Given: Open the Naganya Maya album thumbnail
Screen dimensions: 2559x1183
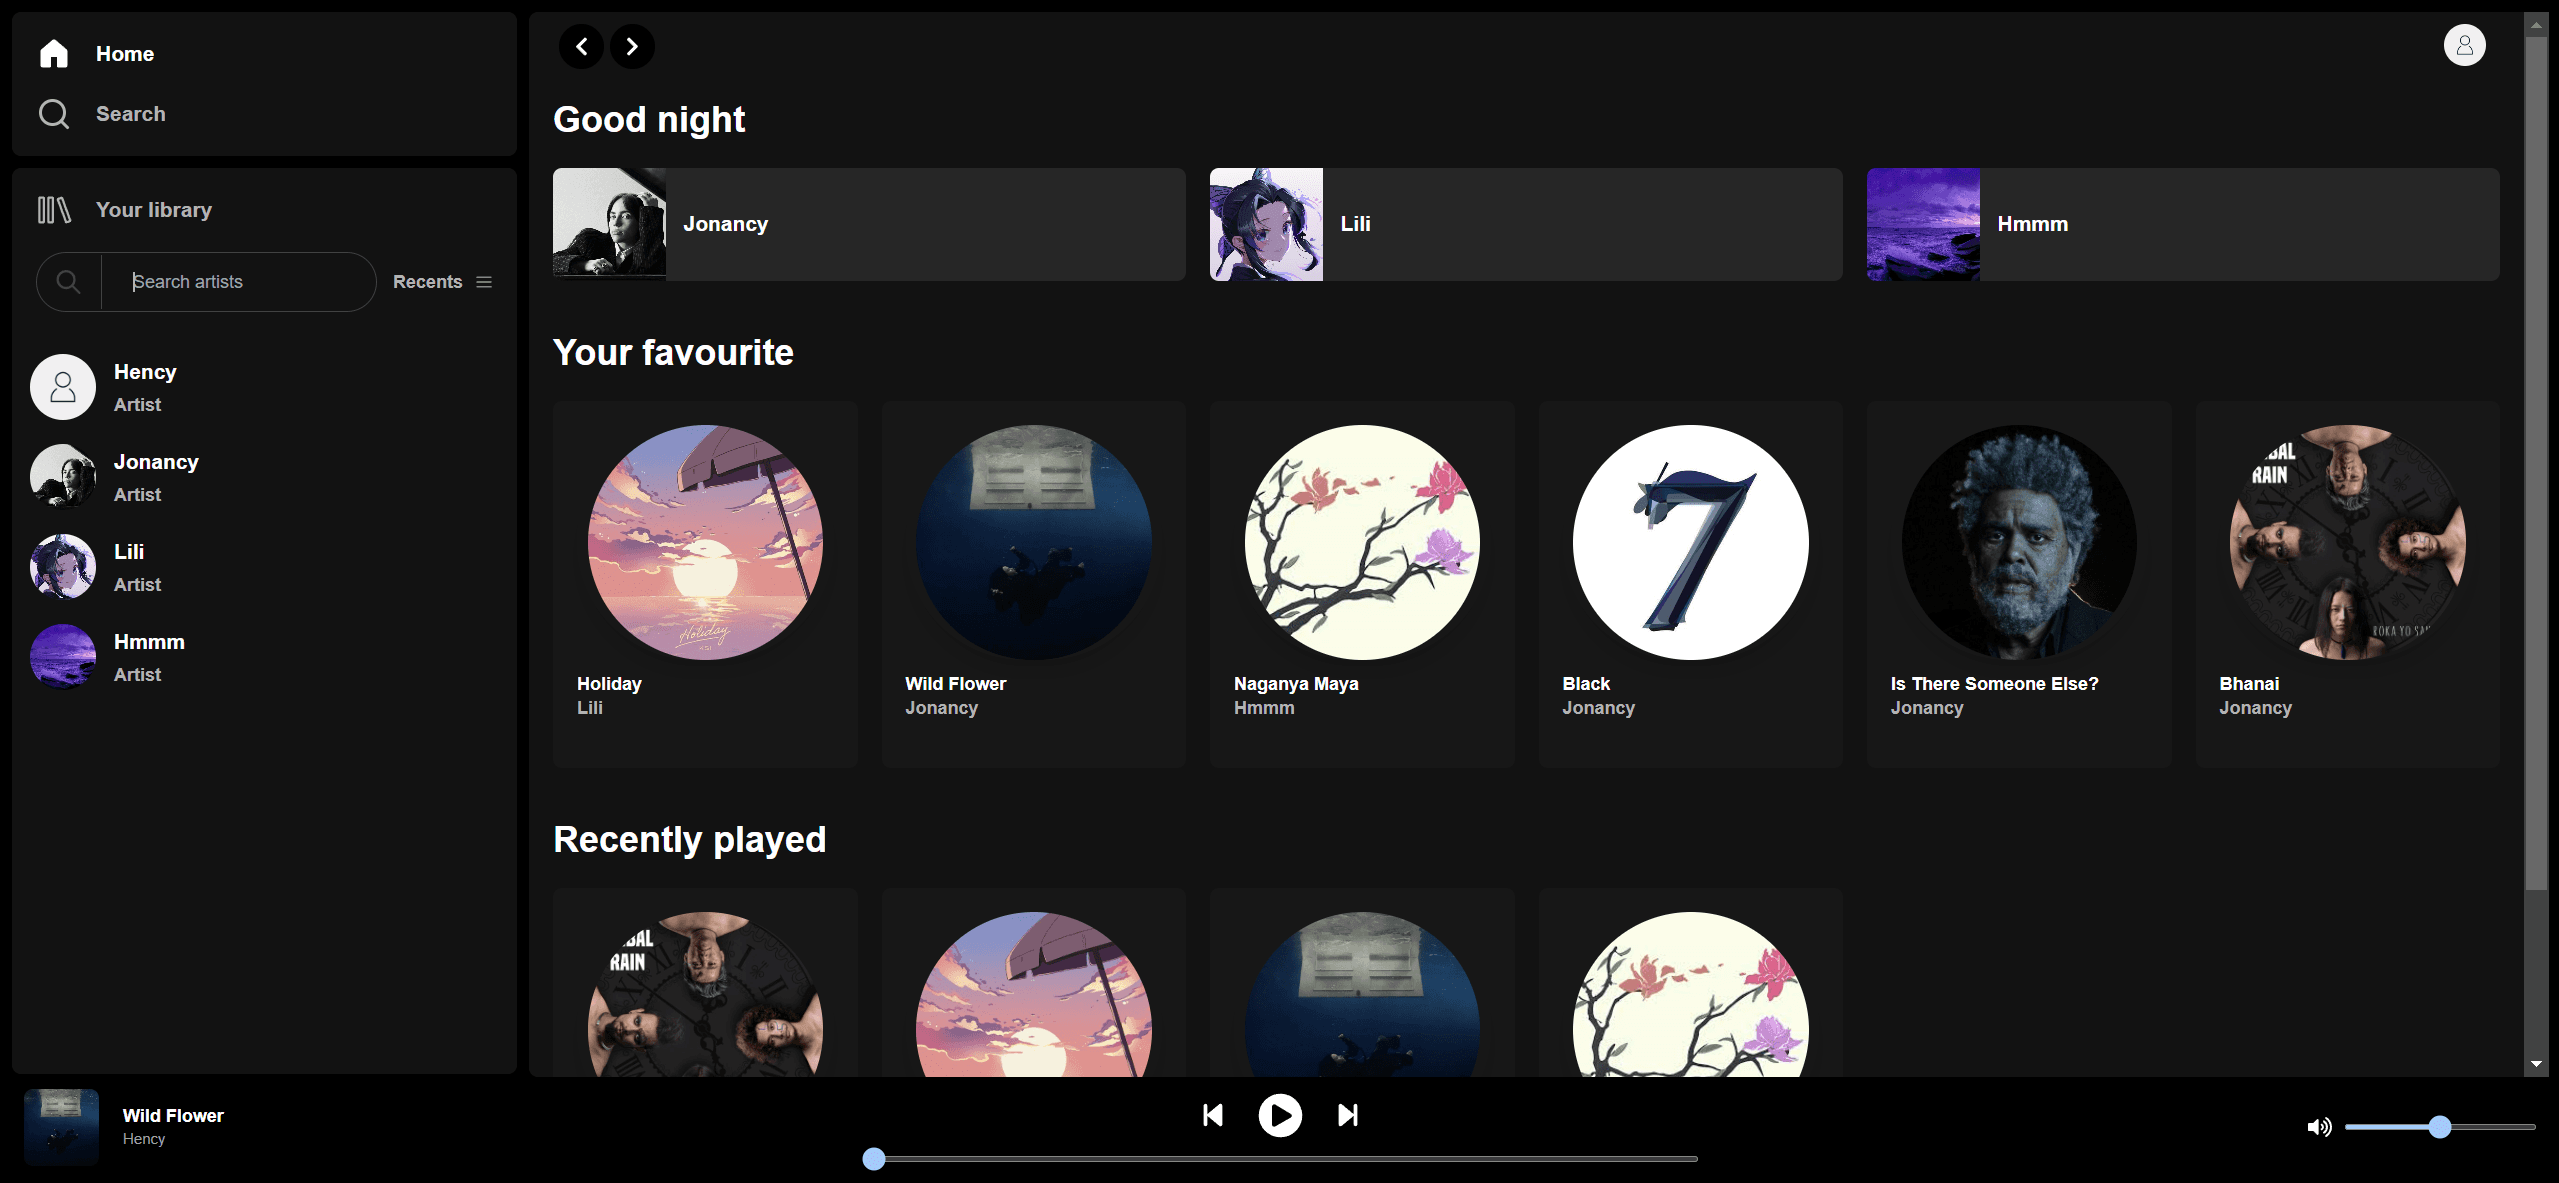Looking at the screenshot, I should pyautogui.click(x=1361, y=542).
